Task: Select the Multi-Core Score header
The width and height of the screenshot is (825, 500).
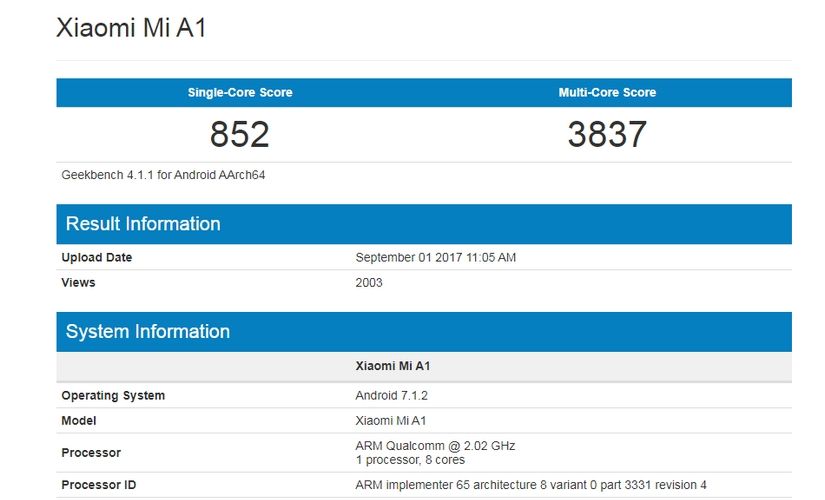Action: pyautogui.click(x=607, y=93)
